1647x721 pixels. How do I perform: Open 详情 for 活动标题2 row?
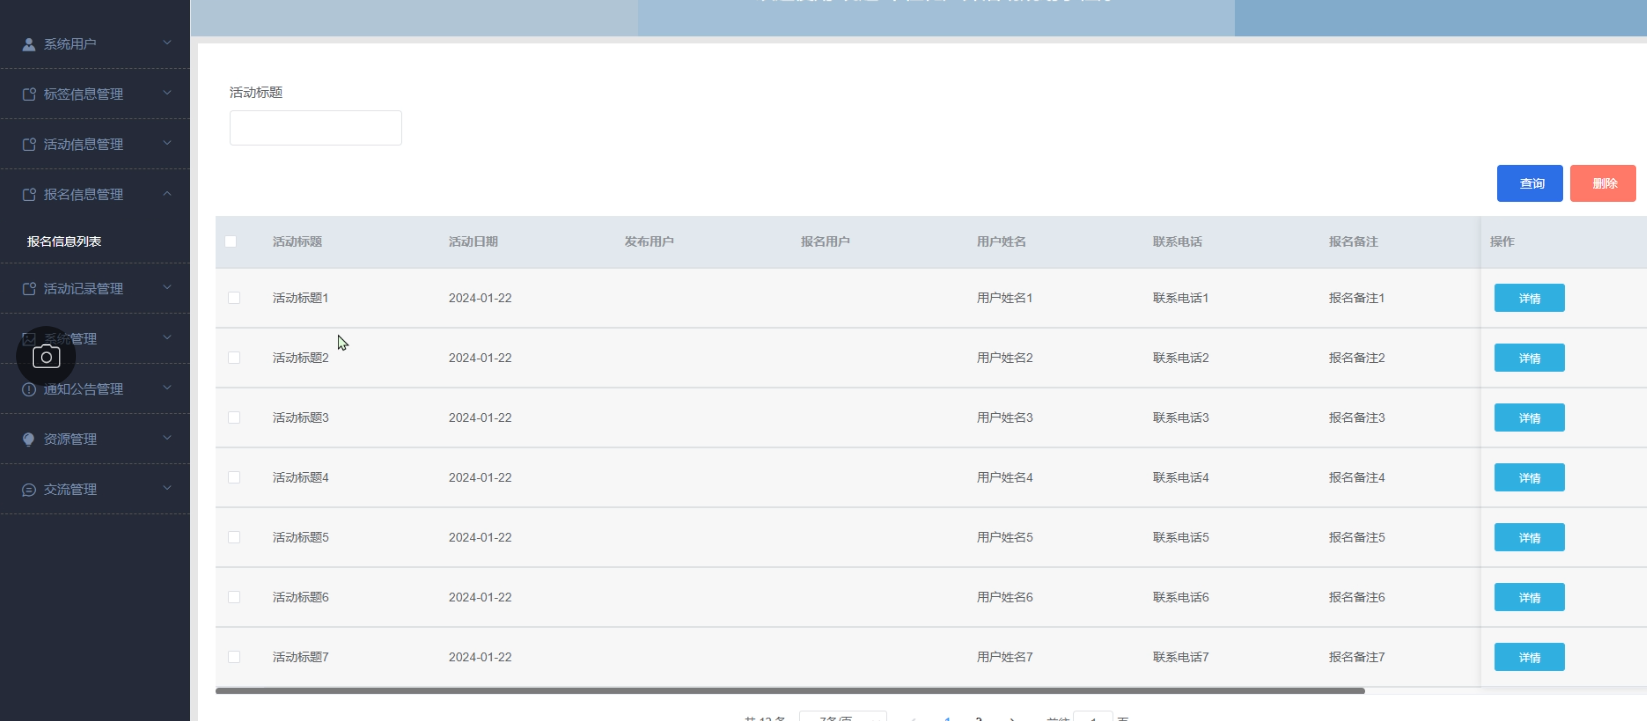(x=1529, y=358)
